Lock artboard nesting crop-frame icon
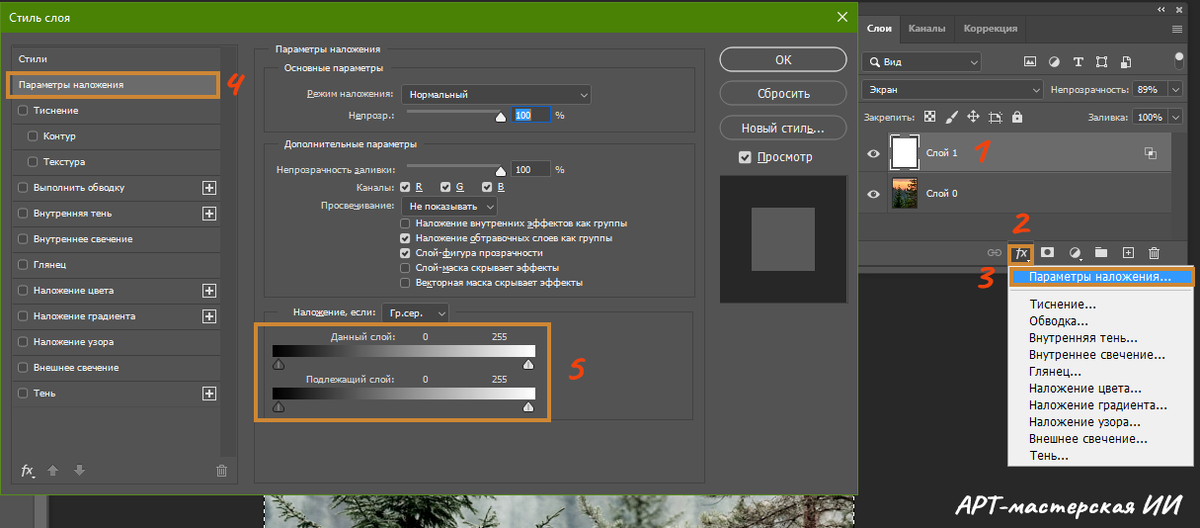This screenshot has height=528, width=1200. pos(996,117)
